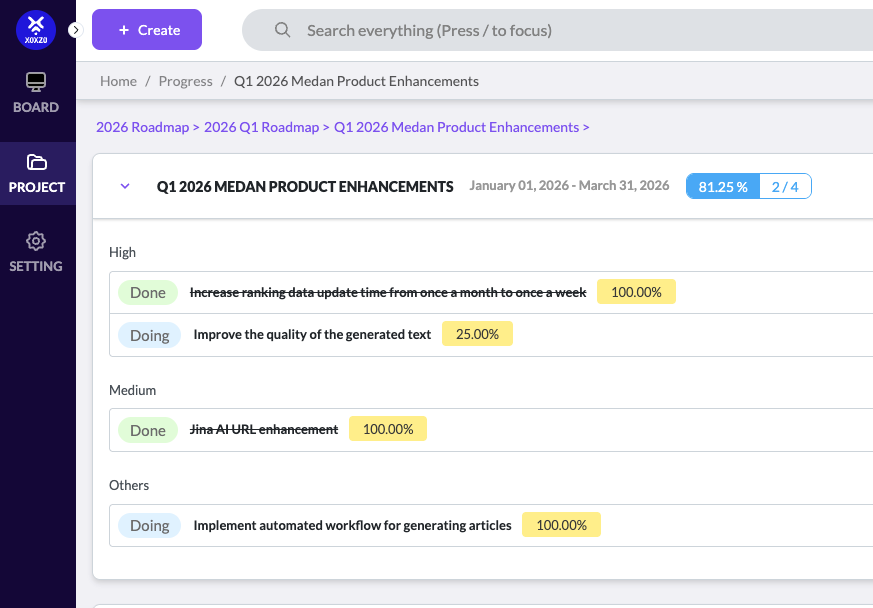
Task: Click the Others group label
Action: [x=129, y=486]
